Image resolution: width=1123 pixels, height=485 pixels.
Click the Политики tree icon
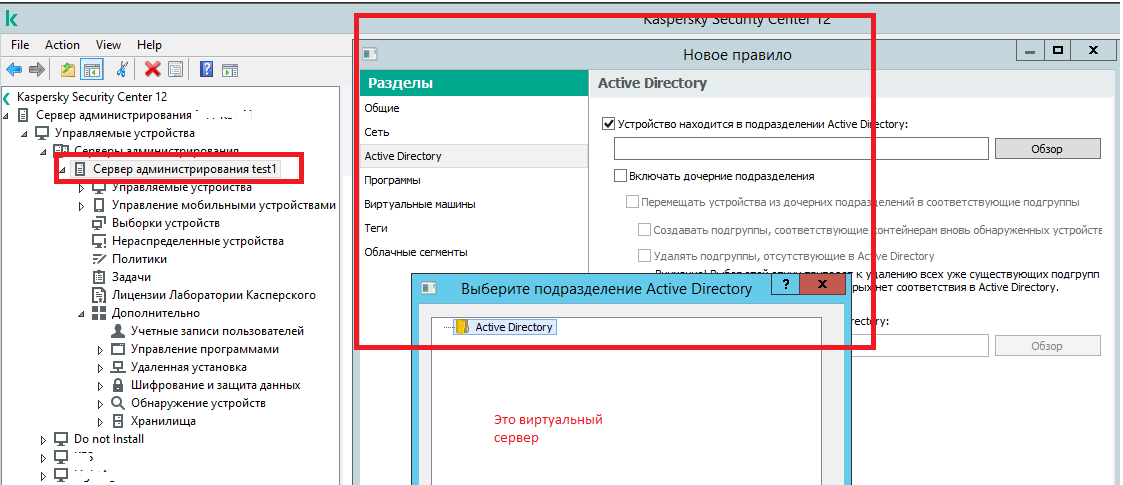(99, 259)
